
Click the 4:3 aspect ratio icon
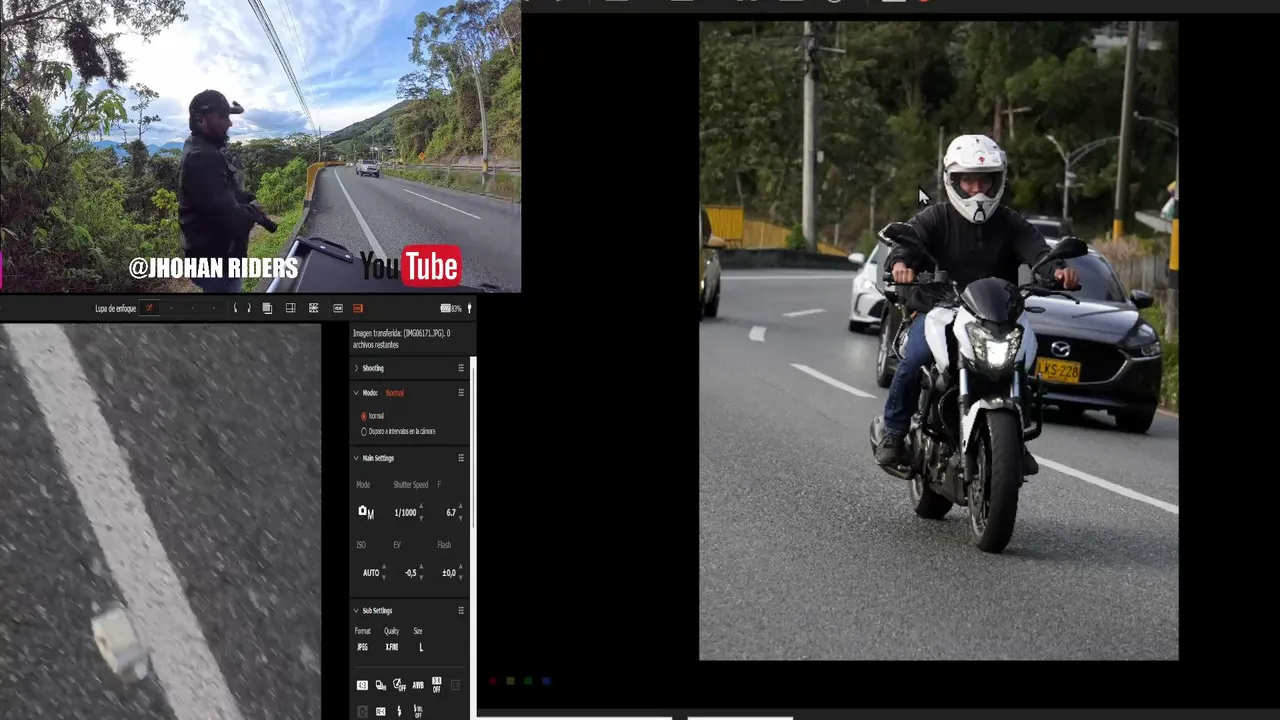tap(362, 685)
